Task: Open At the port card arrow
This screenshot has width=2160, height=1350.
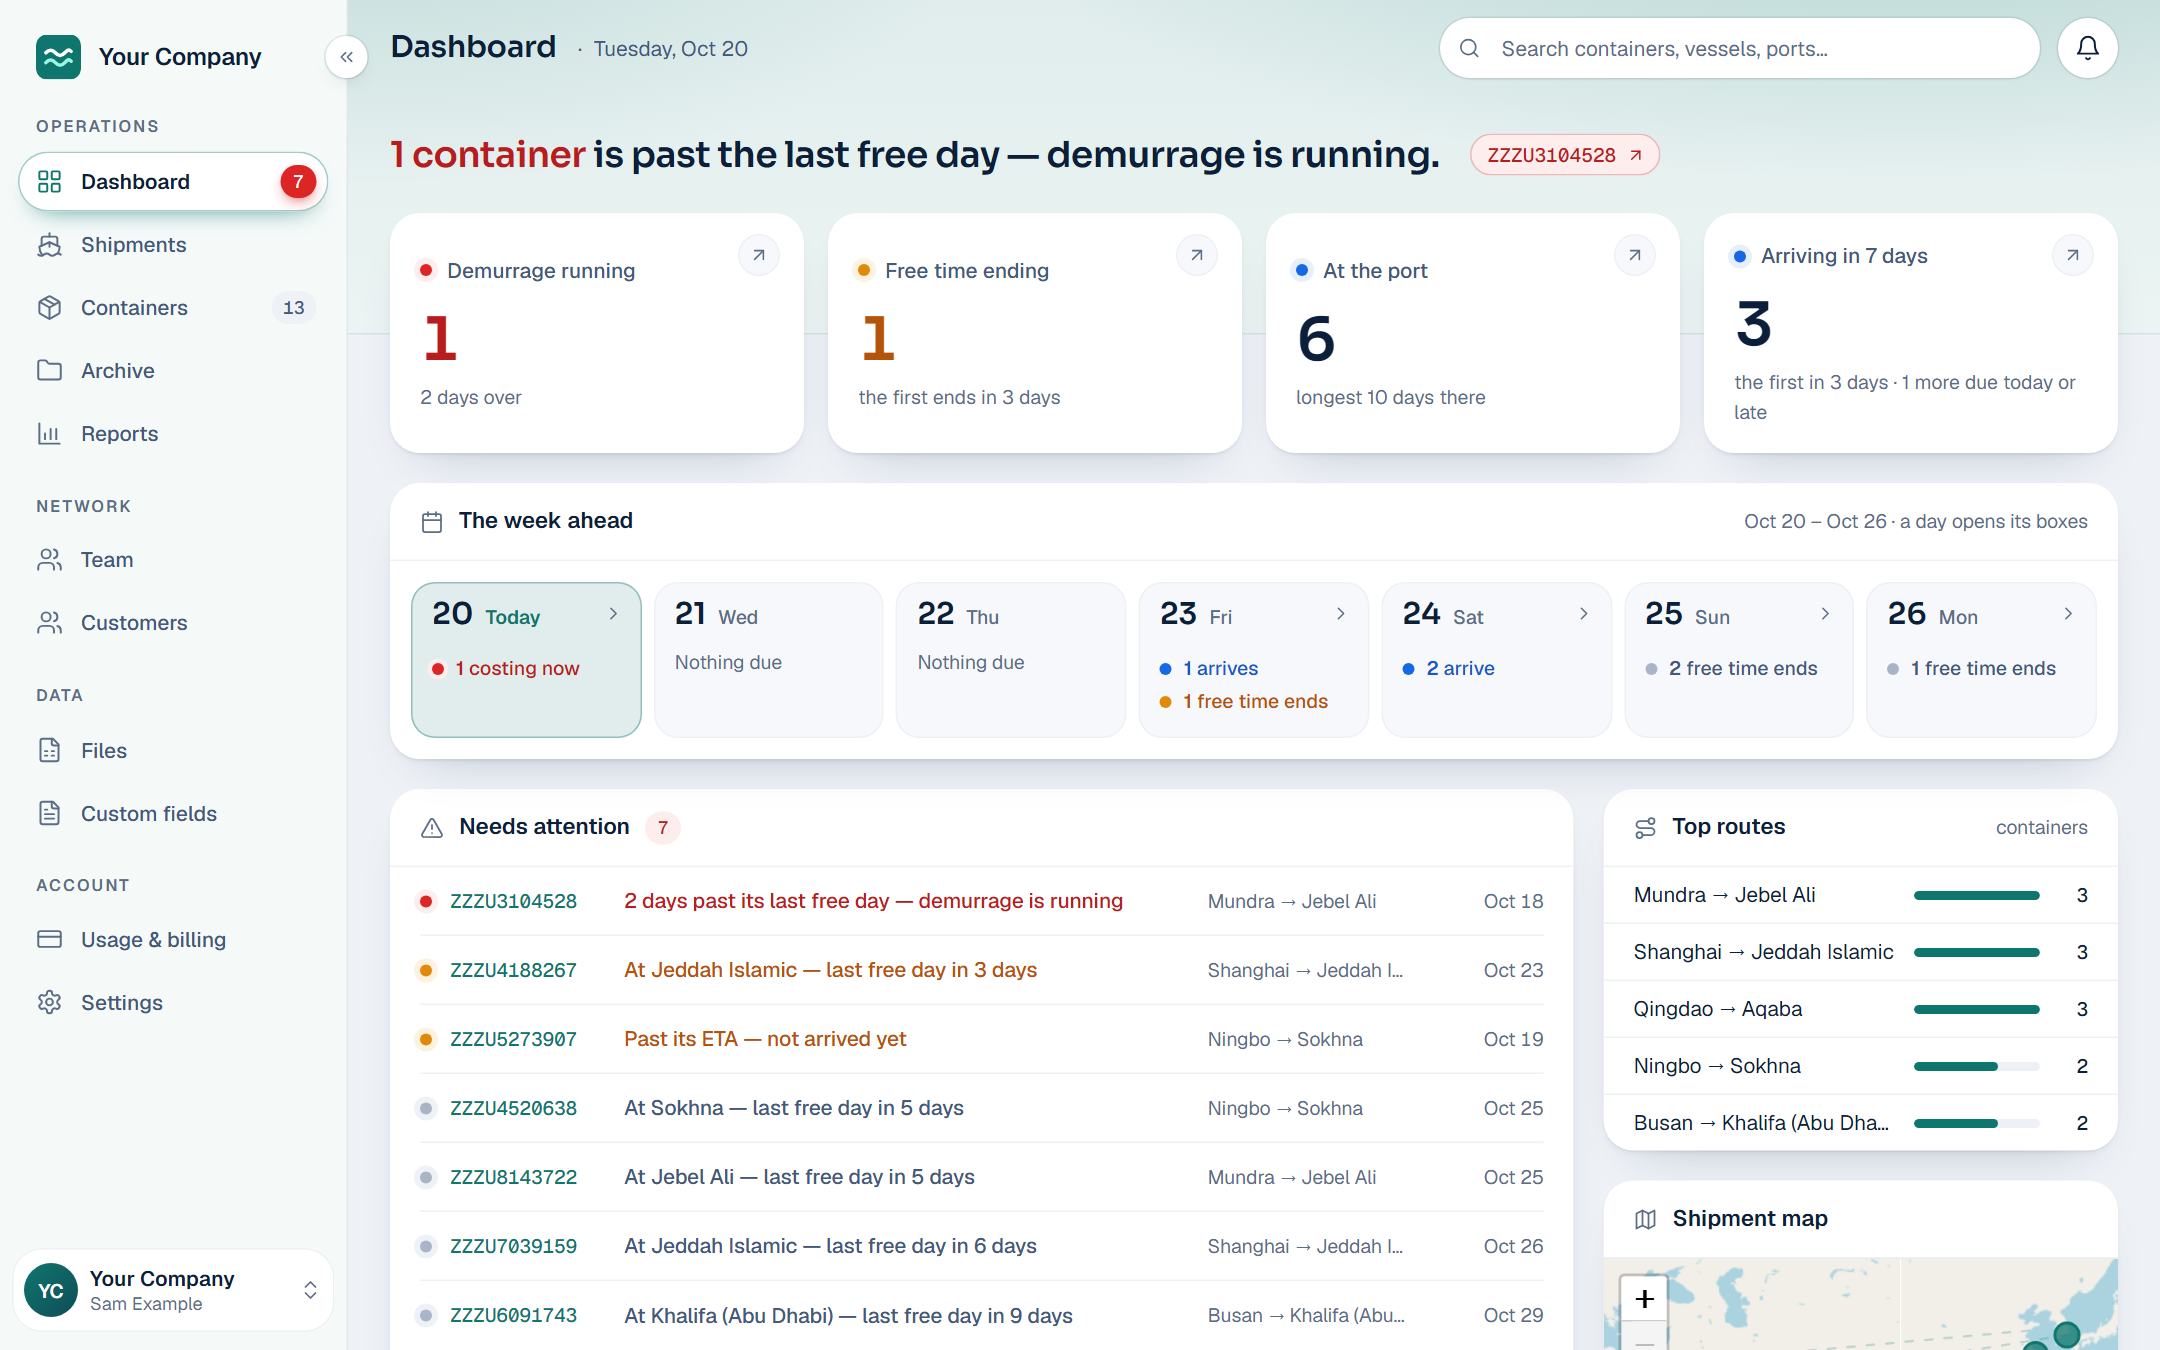Action: 1635,255
